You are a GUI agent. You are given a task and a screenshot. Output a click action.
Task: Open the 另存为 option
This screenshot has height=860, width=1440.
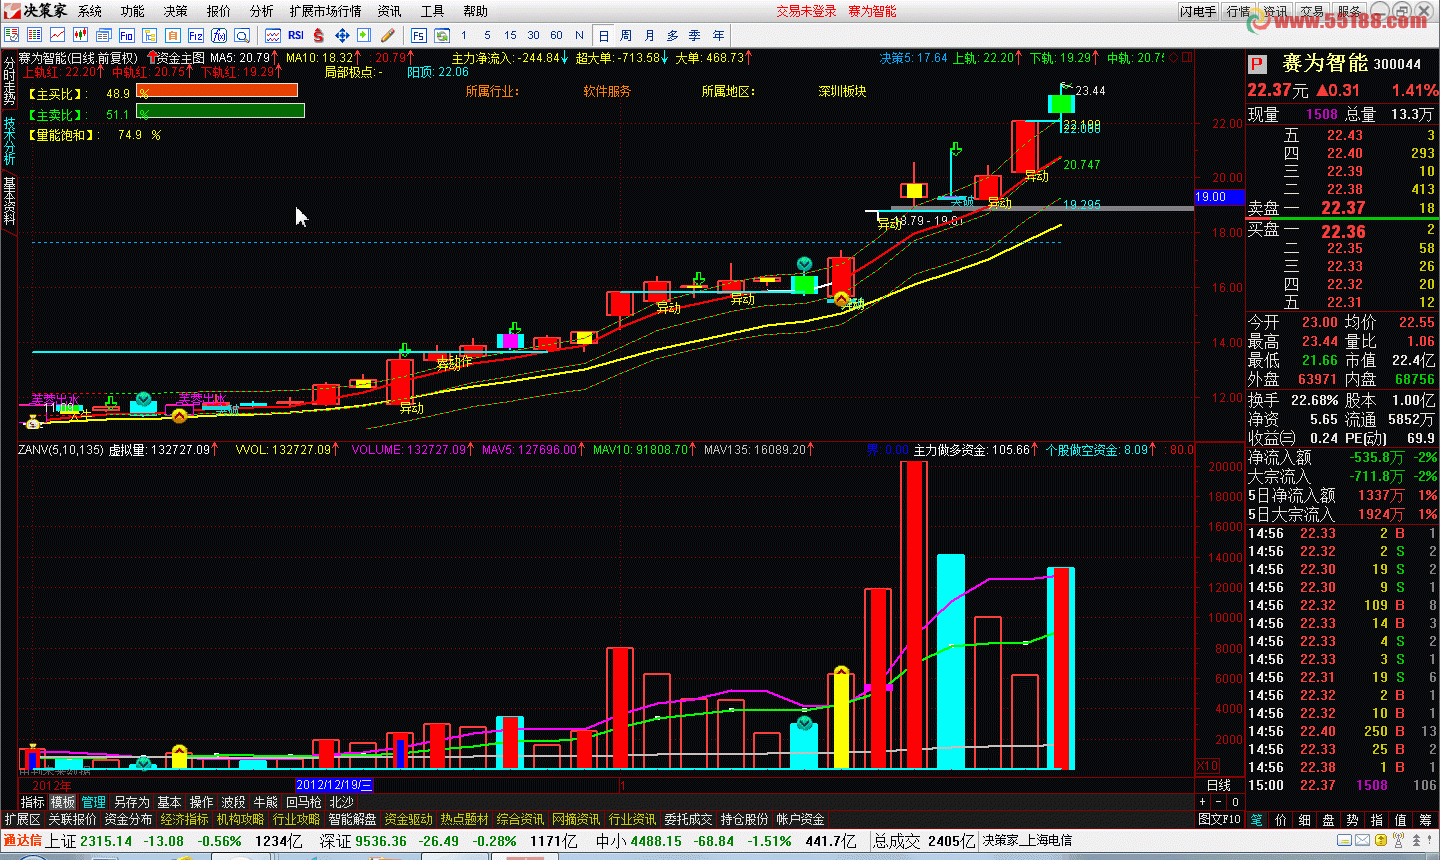(131, 802)
